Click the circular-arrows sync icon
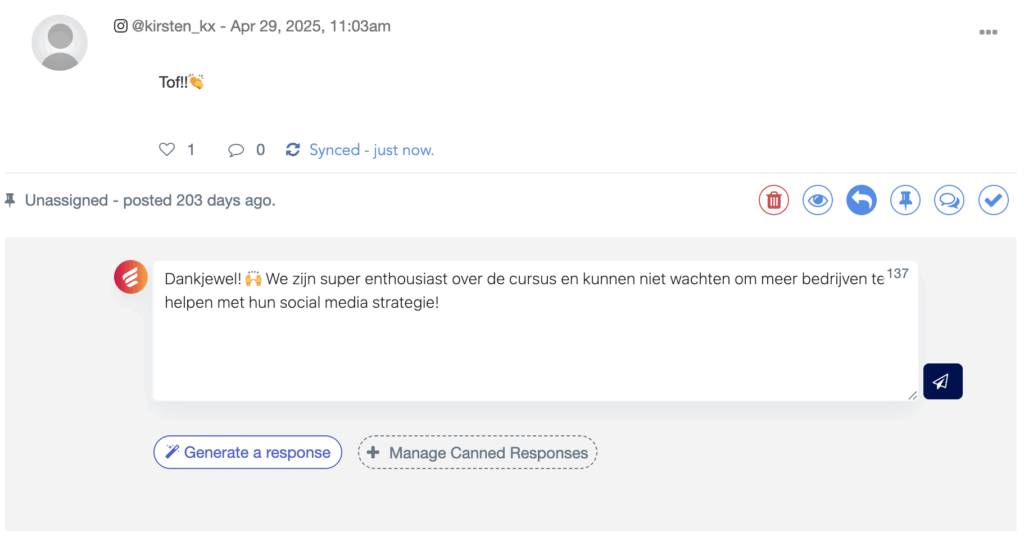The height and width of the screenshot is (537, 1024). [293, 150]
